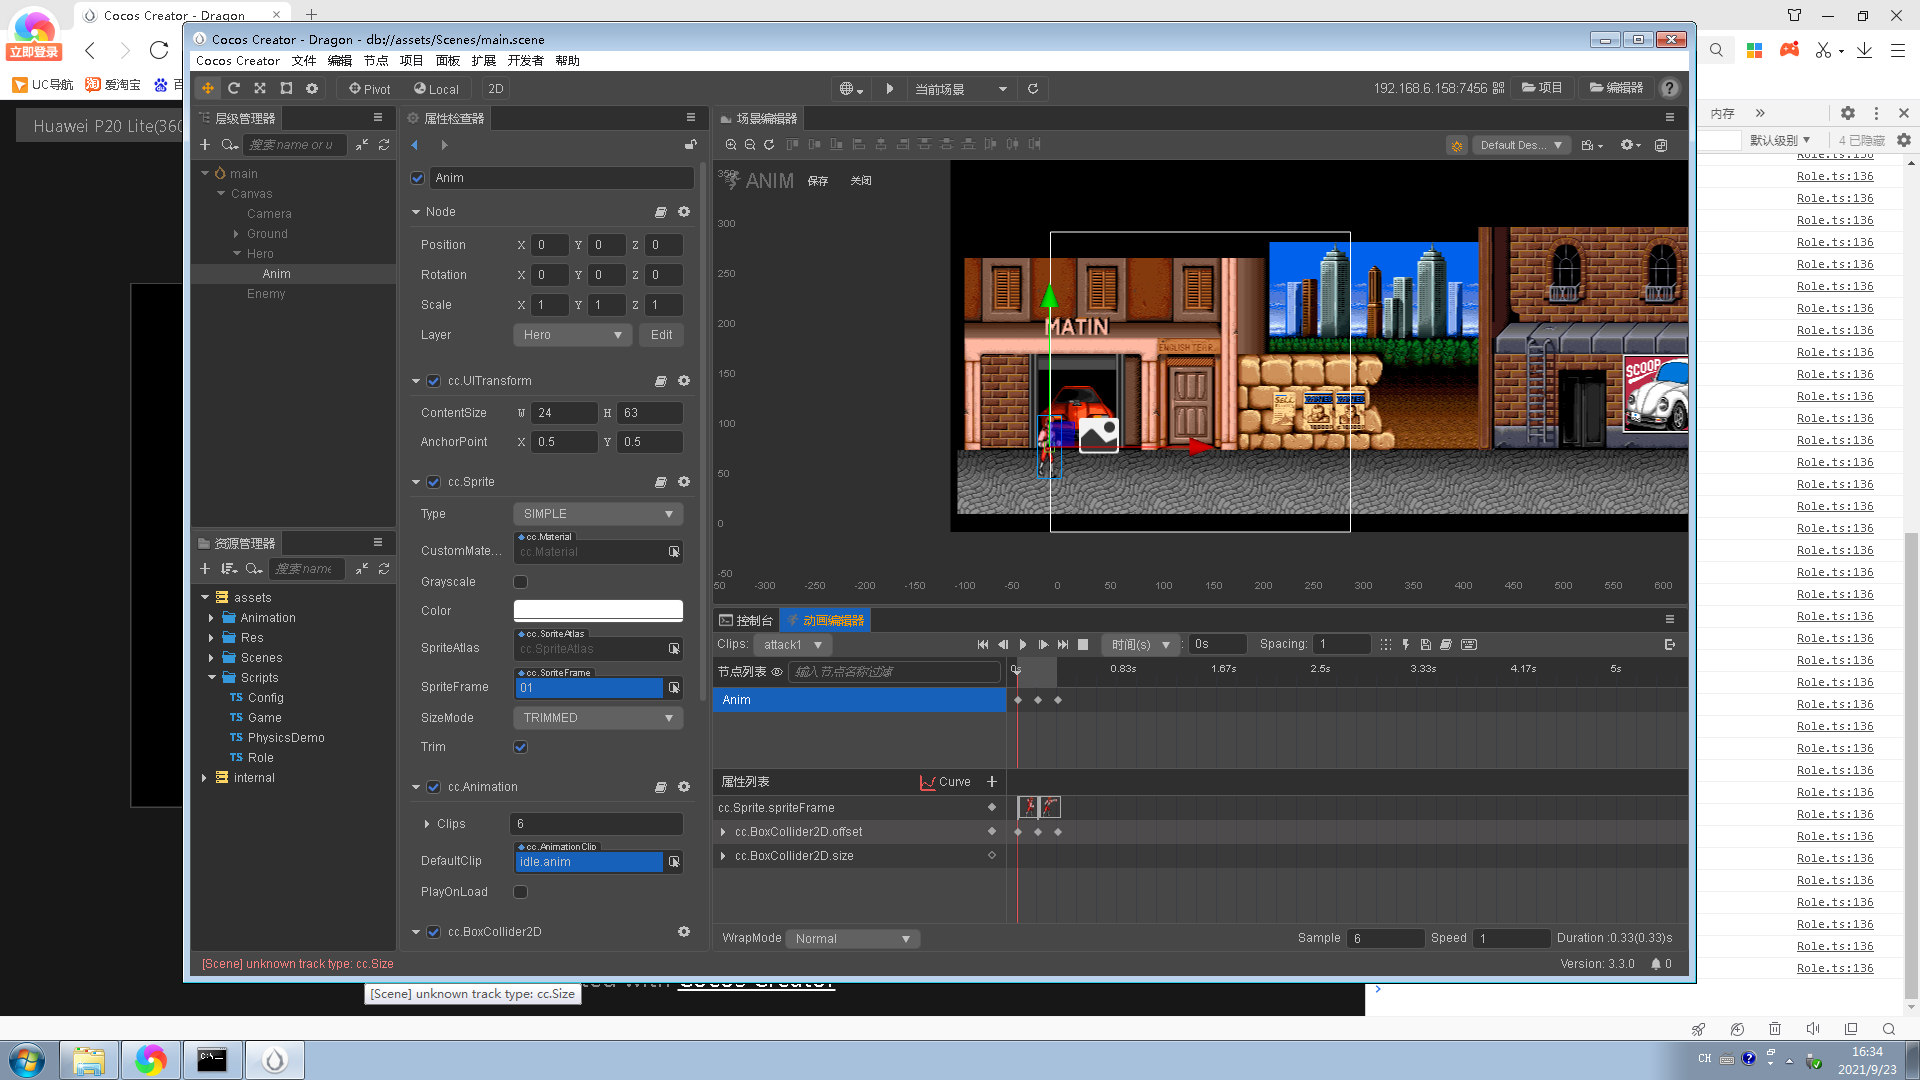Image resolution: width=1920 pixels, height=1080 pixels.
Task: Open the WrapMode Normal dropdown
Action: (x=852, y=939)
